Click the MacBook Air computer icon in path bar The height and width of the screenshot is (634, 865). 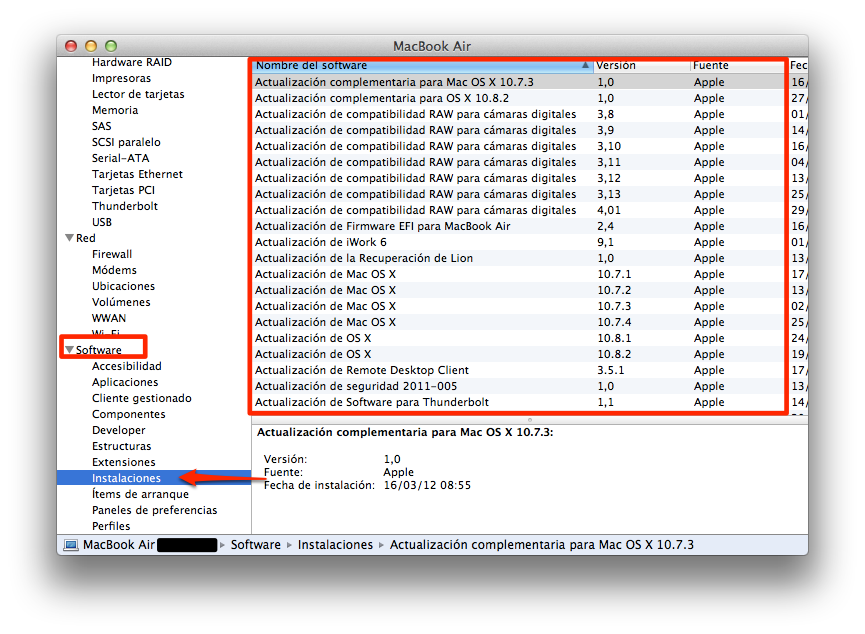coord(71,545)
